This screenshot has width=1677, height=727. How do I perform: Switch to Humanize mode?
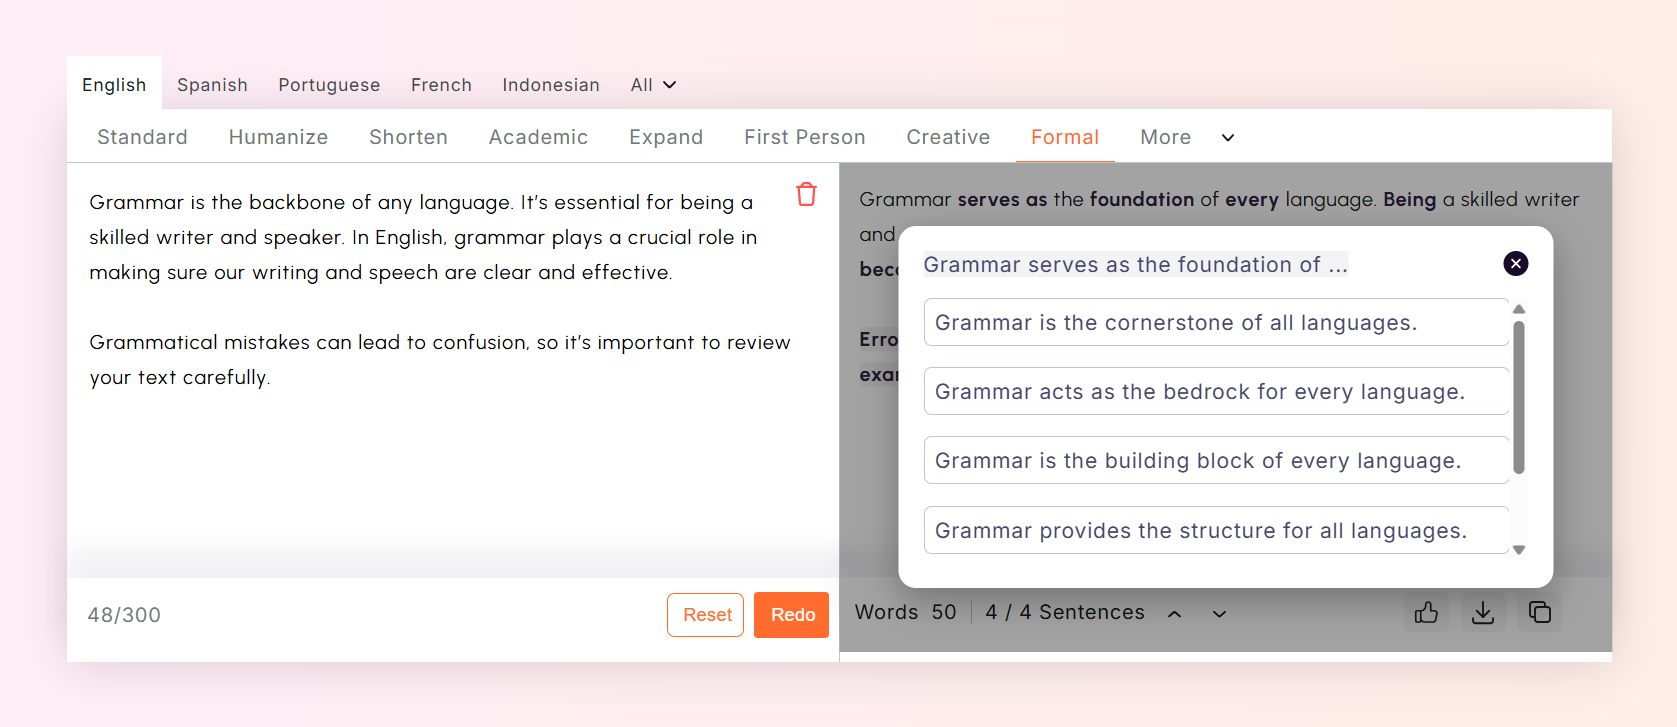(278, 137)
